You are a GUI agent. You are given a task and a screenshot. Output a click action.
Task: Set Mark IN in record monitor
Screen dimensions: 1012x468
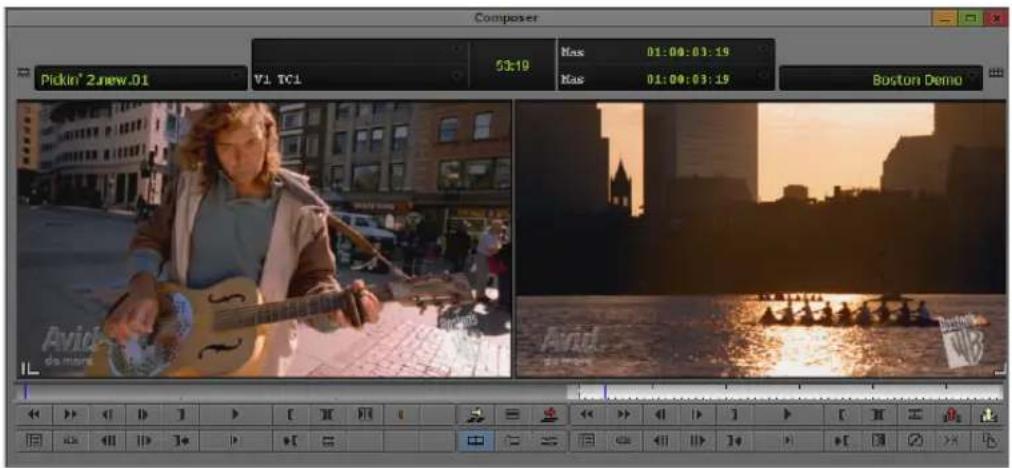[x=842, y=414]
